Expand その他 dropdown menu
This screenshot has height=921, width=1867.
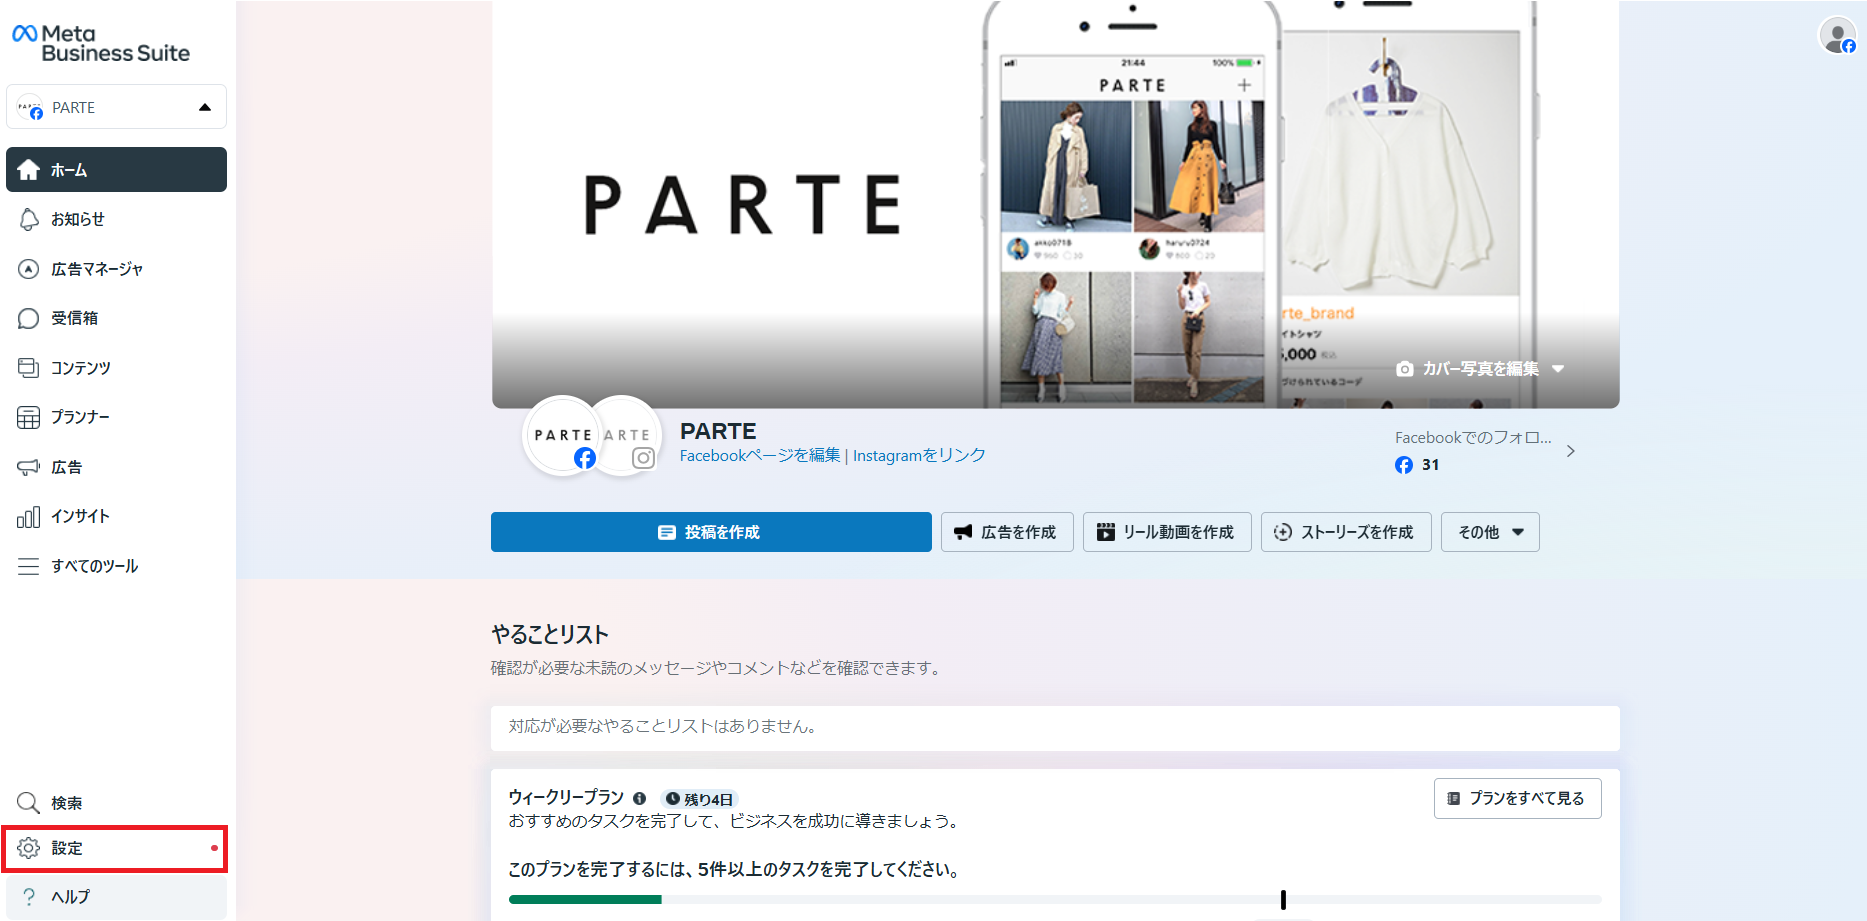coord(1490,532)
